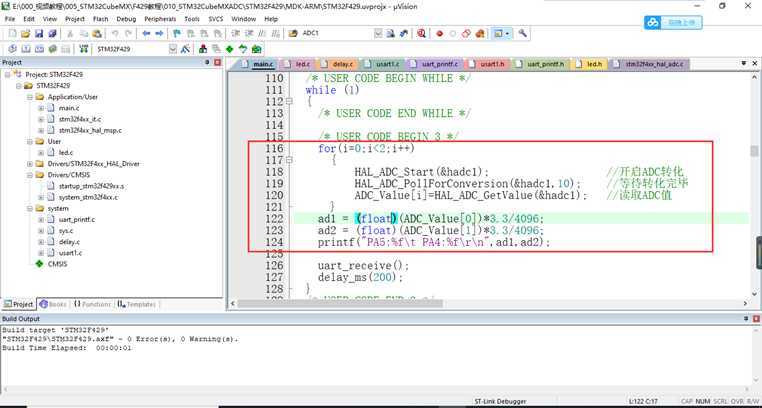
Task: Select startup_stm32f429xx.s in project tree
Action: point(91,186)
